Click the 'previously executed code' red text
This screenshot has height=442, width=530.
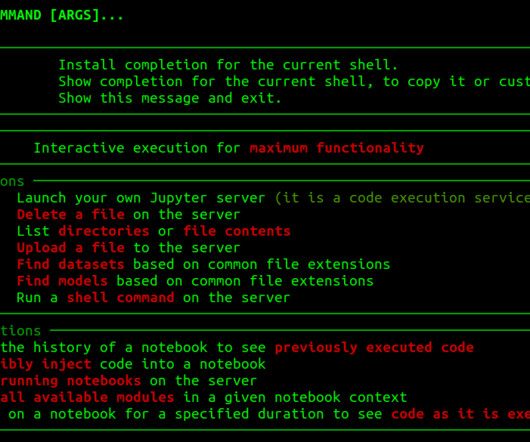tap(374, 347)
